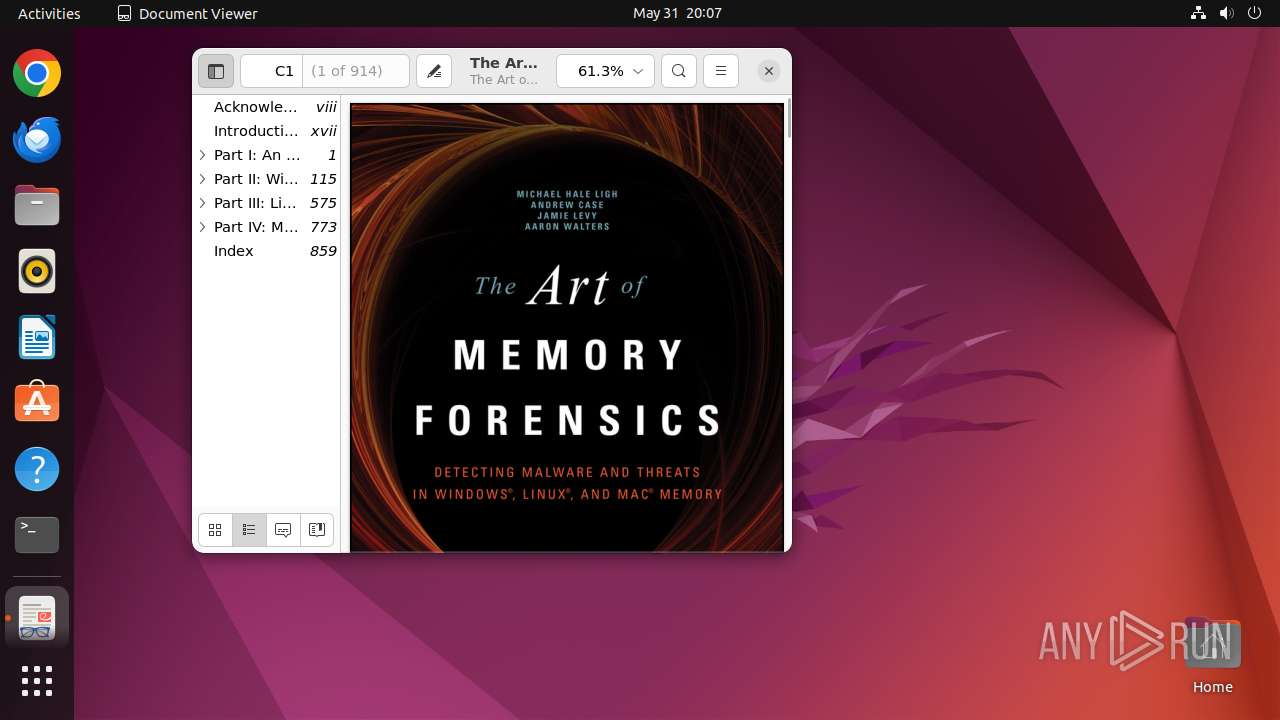Switch sidebar to bookmarks view
1280x720 pixels.
(317, 530)
